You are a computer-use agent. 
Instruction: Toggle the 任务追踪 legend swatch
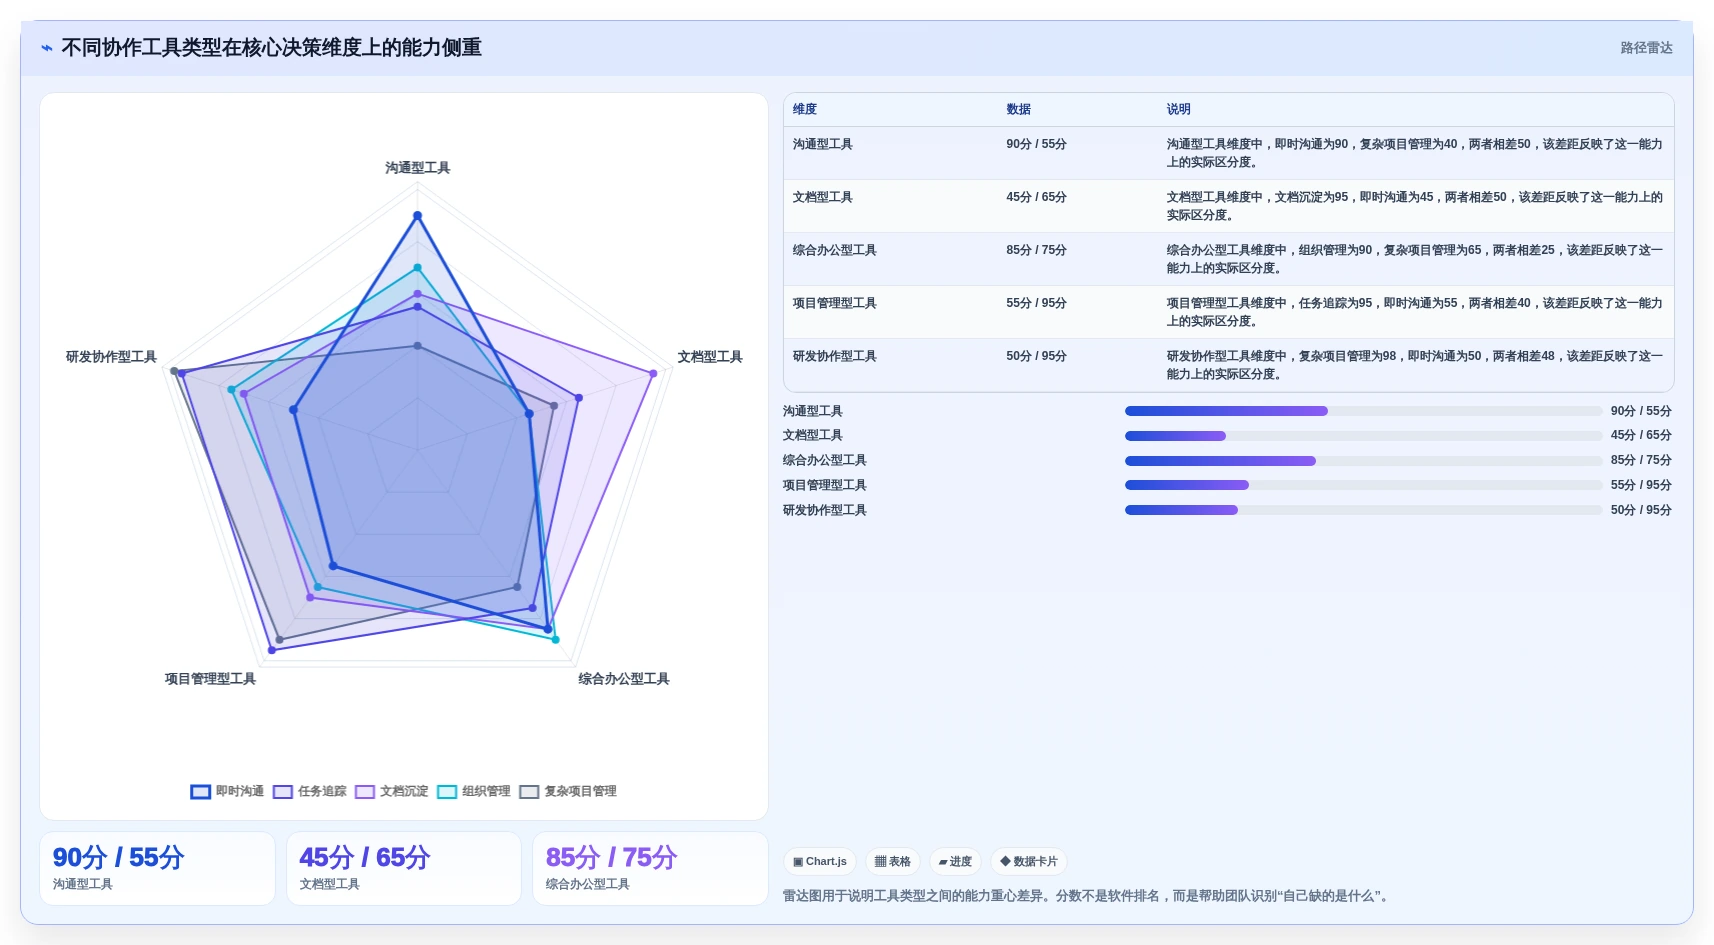(283, 792)
